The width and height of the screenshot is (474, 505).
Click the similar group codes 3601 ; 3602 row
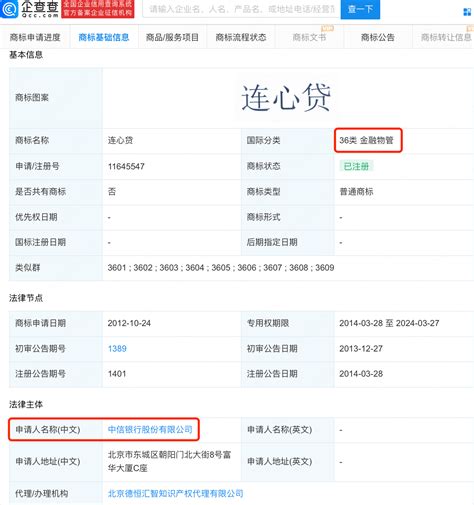click(x=221, y=268)
